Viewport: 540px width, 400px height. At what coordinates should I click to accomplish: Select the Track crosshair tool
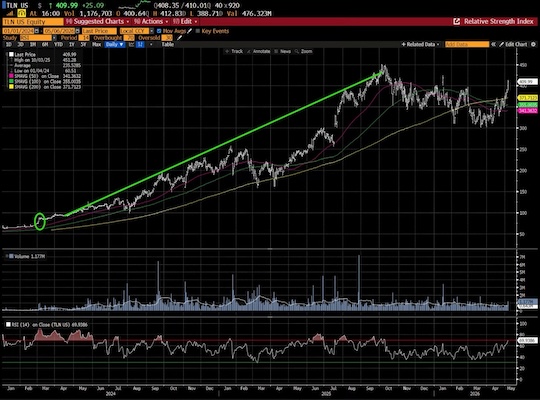coord(234,51)
